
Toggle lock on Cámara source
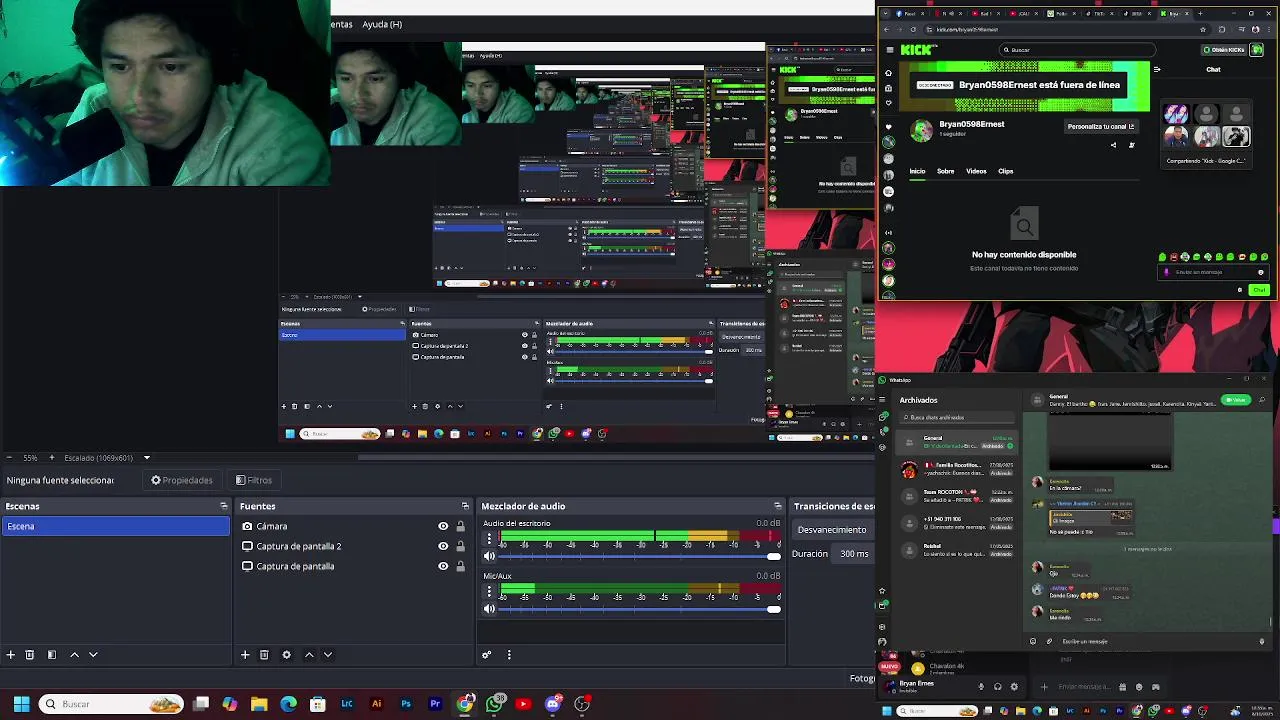pyautogui.click(x=460, y=526)
